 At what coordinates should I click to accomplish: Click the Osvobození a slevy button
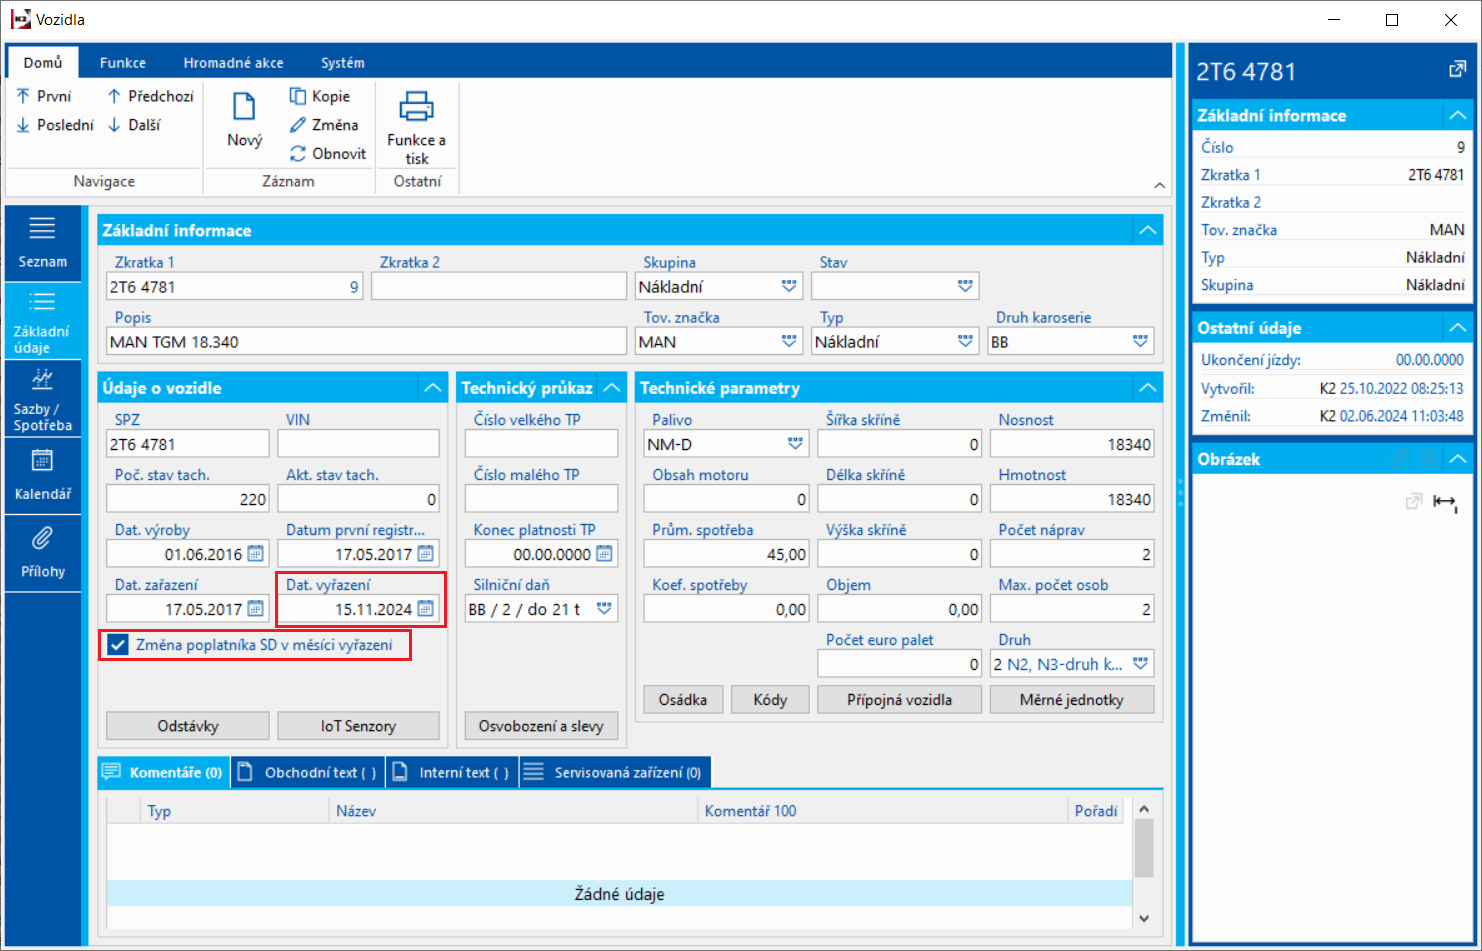(x=541, y=726)
